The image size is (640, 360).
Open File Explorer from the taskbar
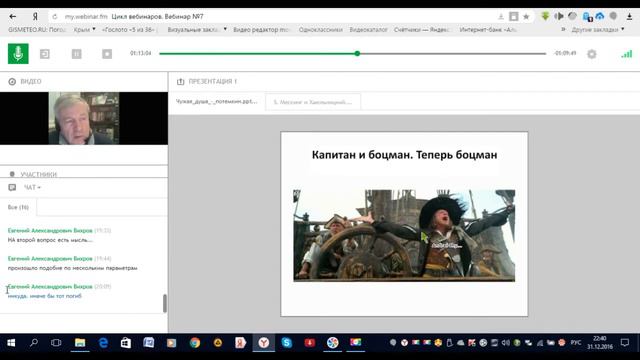tap(80, 343)
